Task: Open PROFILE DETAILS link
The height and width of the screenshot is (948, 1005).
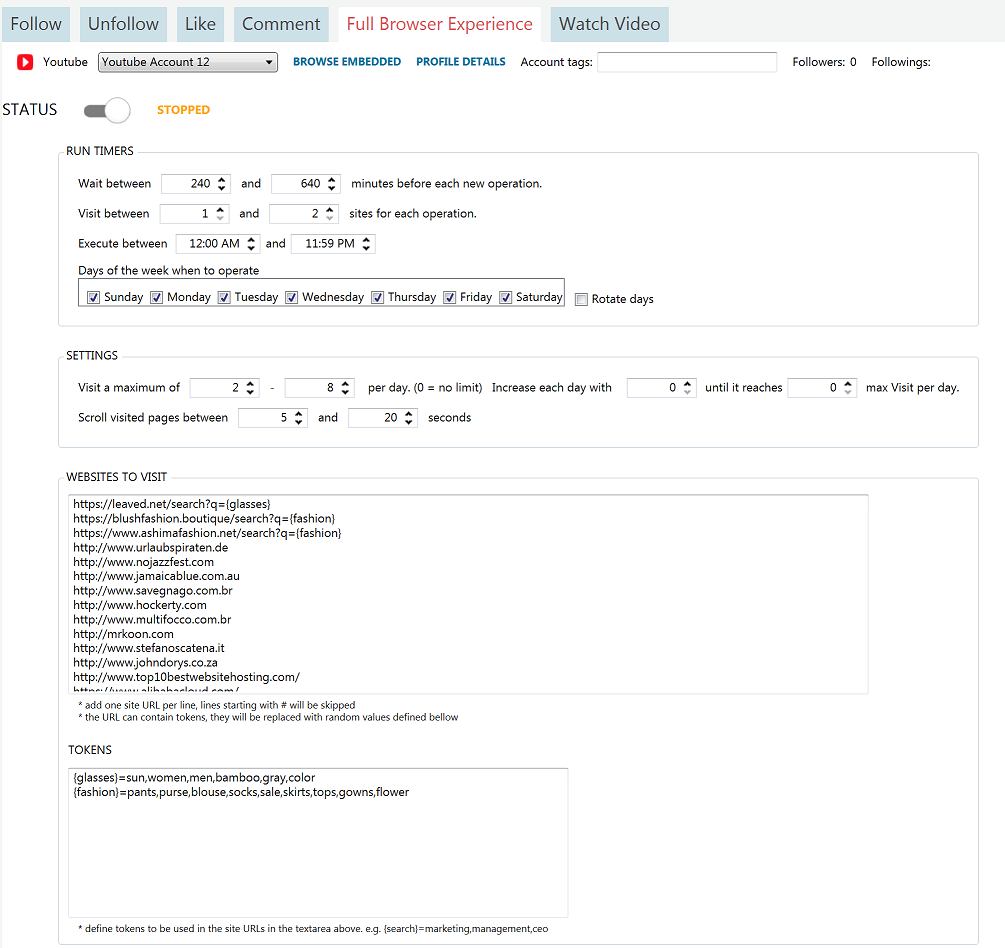Action: [460, 62]
